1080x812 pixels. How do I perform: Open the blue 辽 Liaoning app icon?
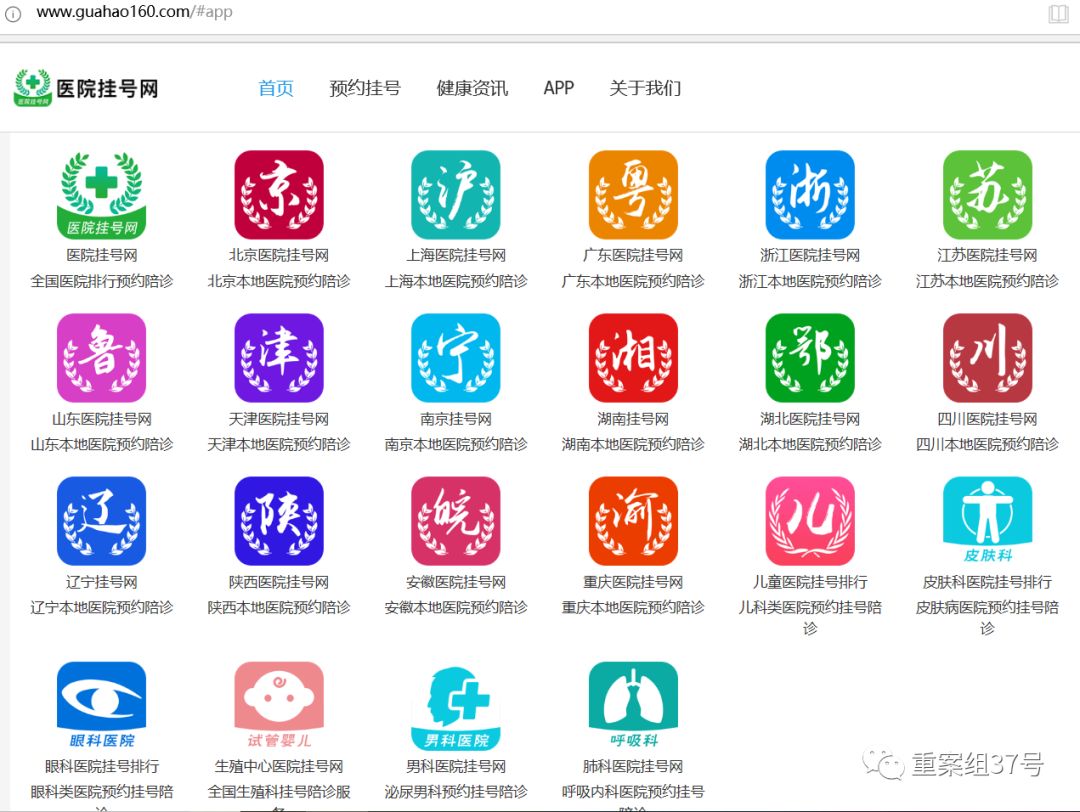(x=101, y=521)
